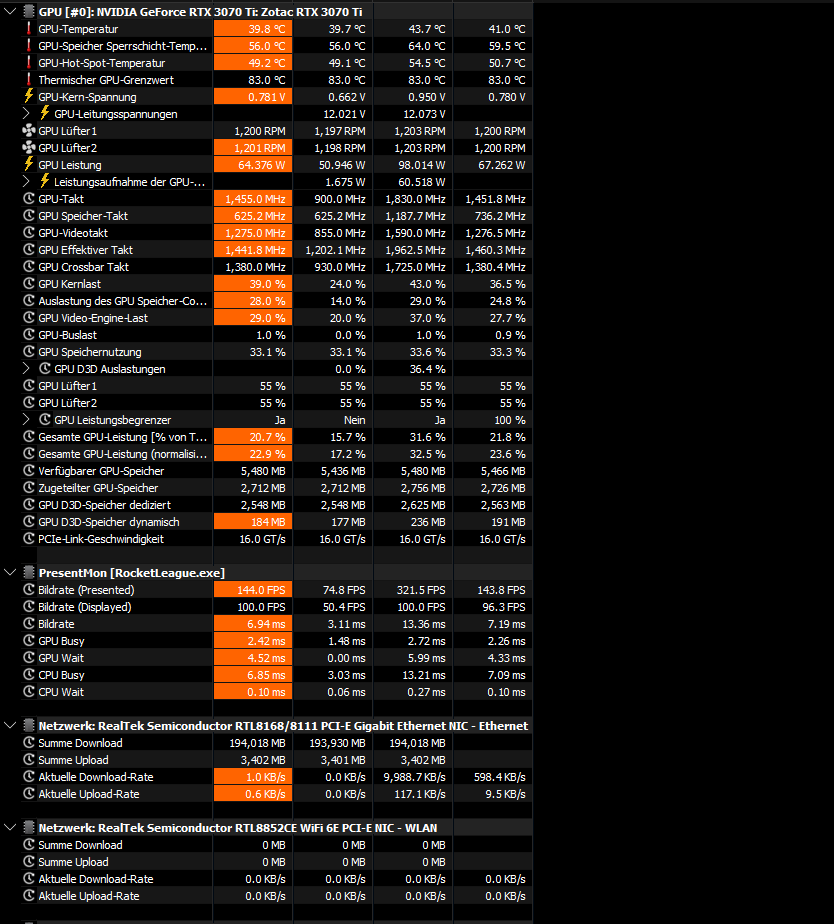The image size is (834, 924).
Task: Click clock icon for GPU Speichernutzung
Action: pyautogui.click(x=28, y=351)
